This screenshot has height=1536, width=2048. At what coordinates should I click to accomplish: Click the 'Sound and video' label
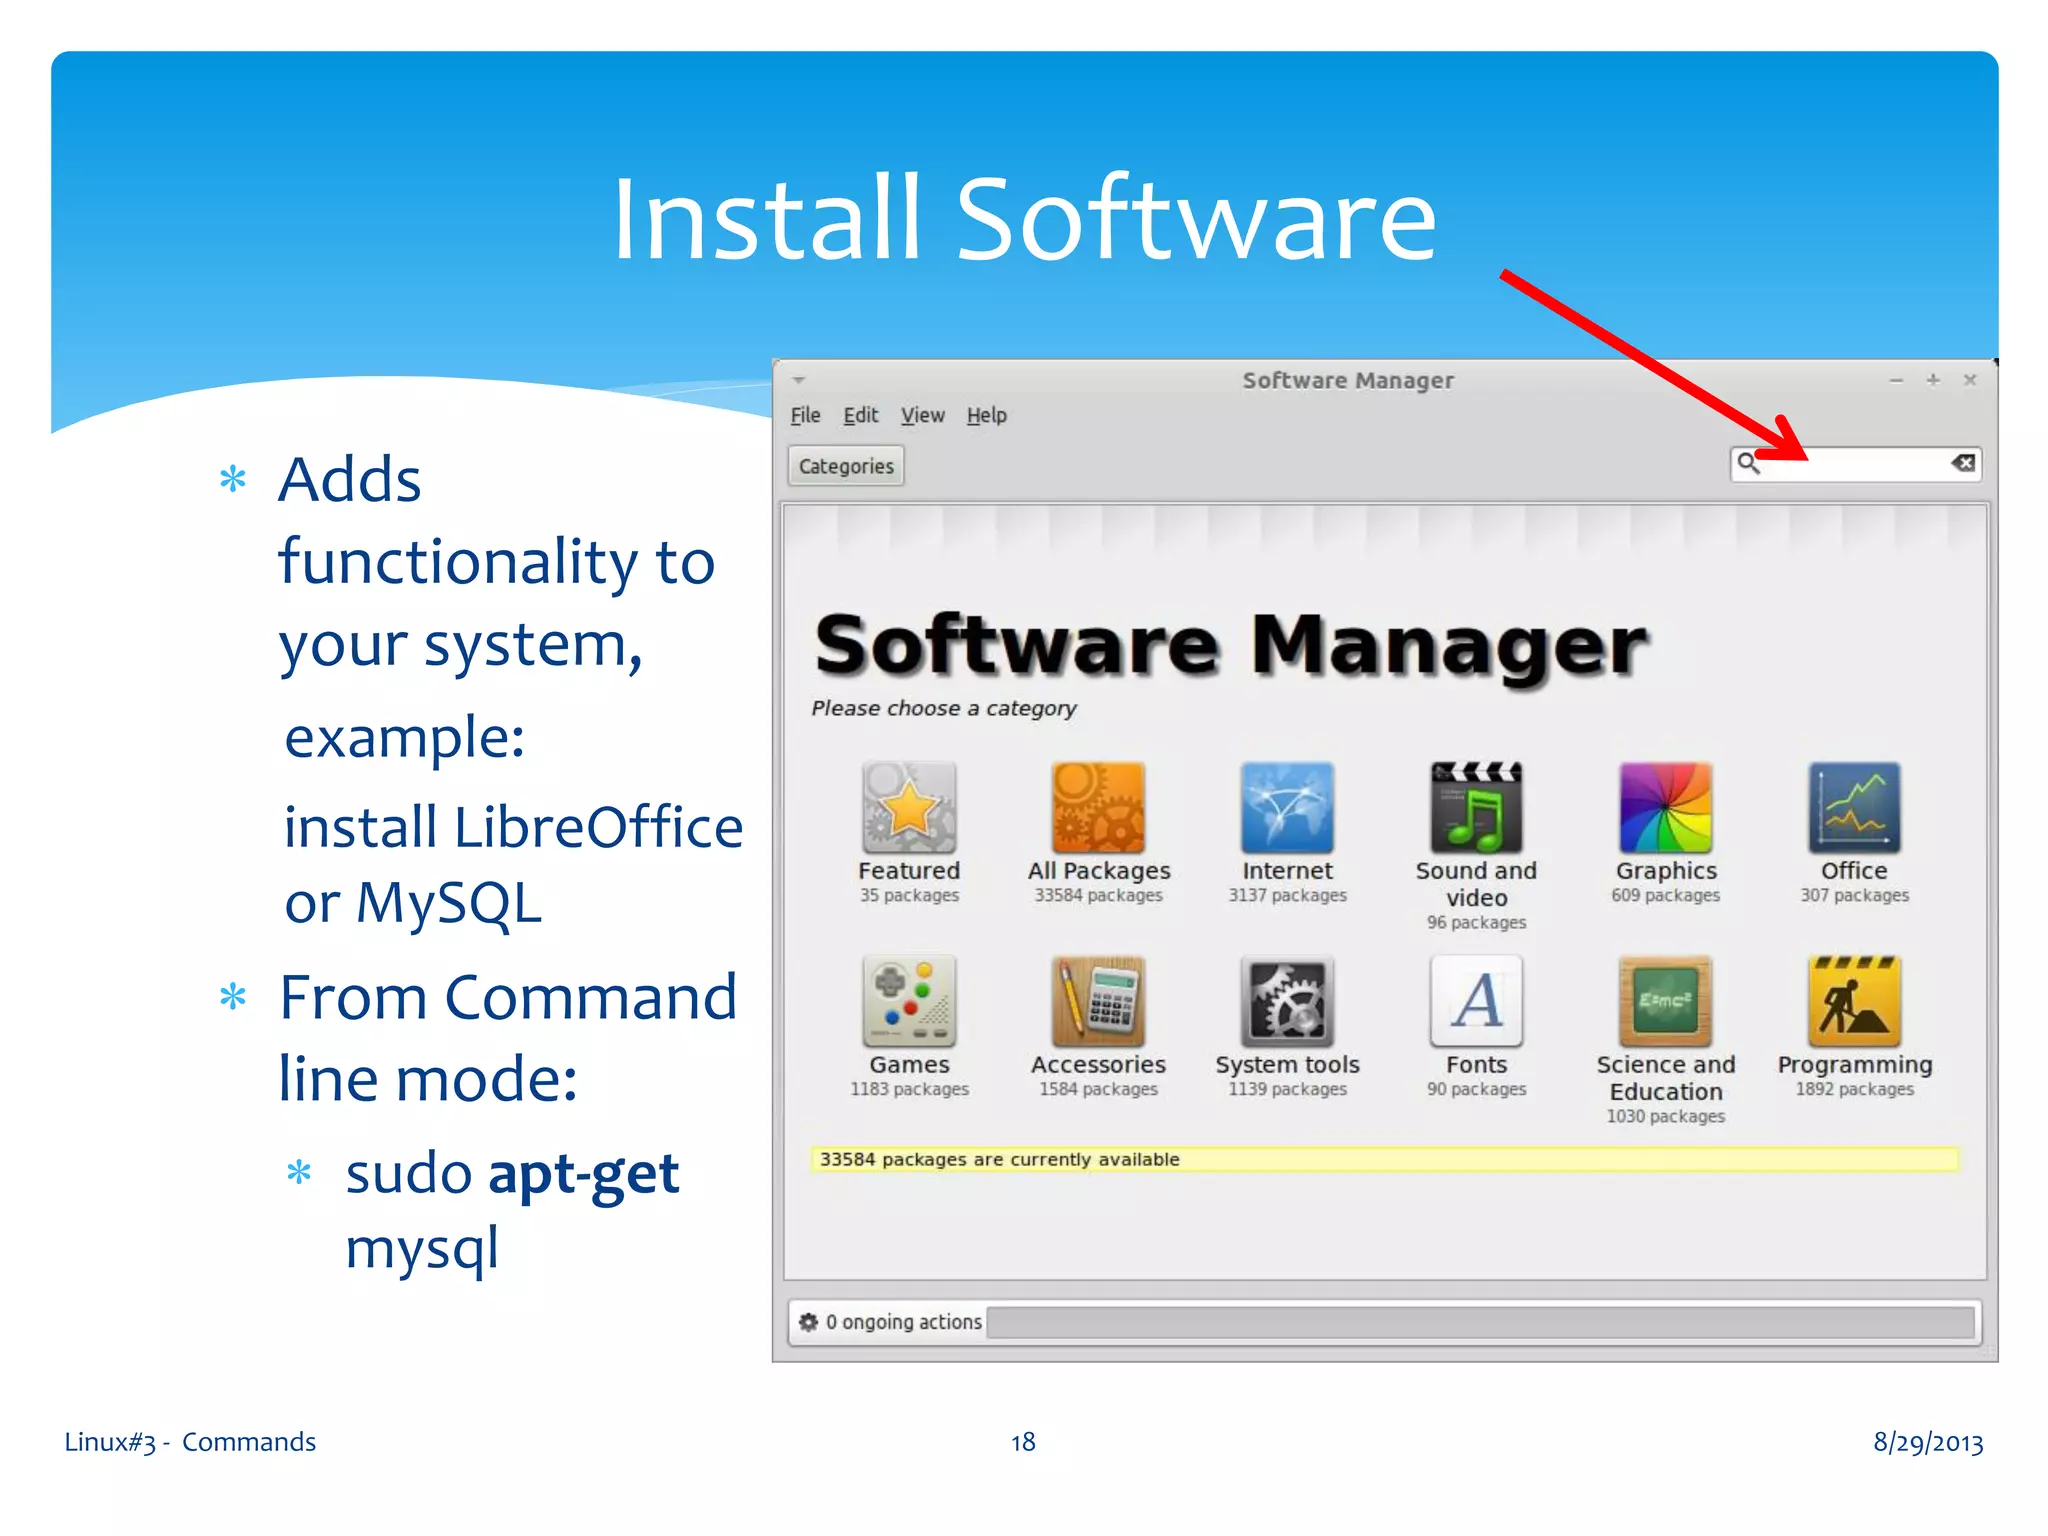[x=1476, y=884]
